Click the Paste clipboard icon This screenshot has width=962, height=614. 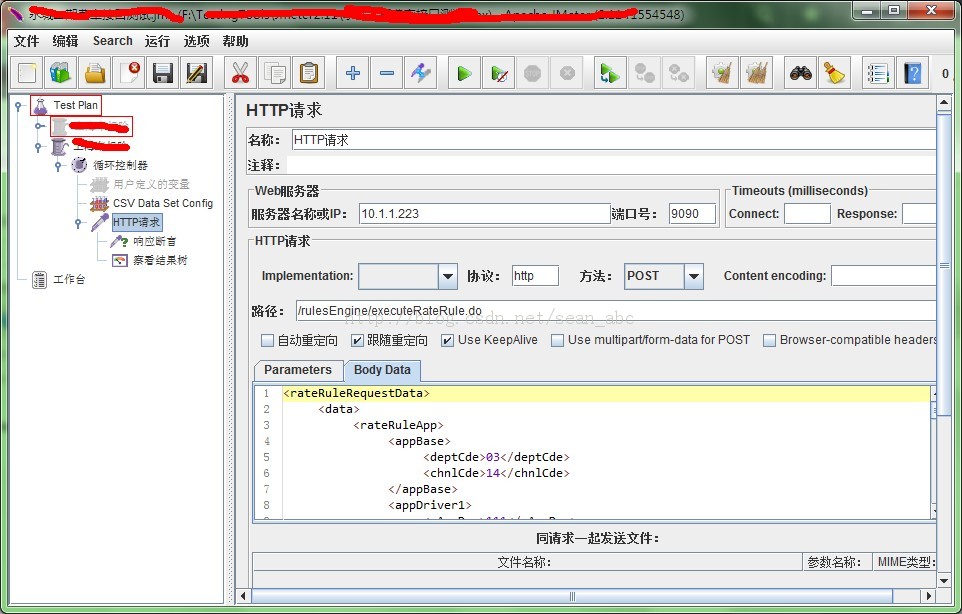point(309,73)
